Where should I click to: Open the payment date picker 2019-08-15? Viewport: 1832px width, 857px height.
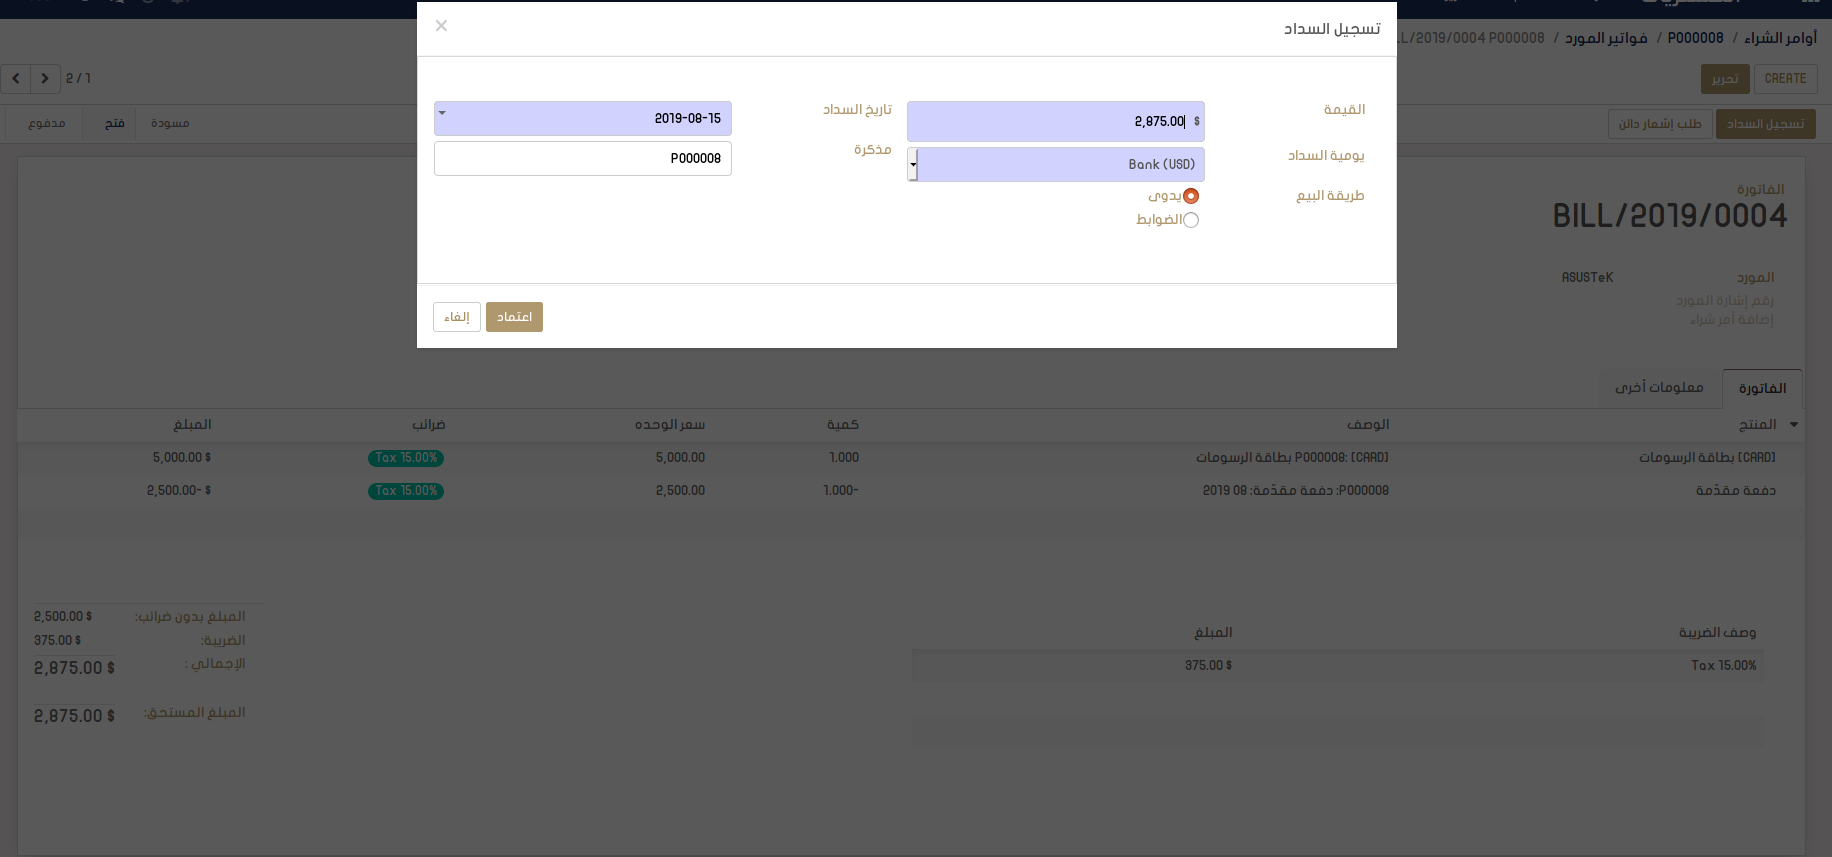(x=583, y=119)
